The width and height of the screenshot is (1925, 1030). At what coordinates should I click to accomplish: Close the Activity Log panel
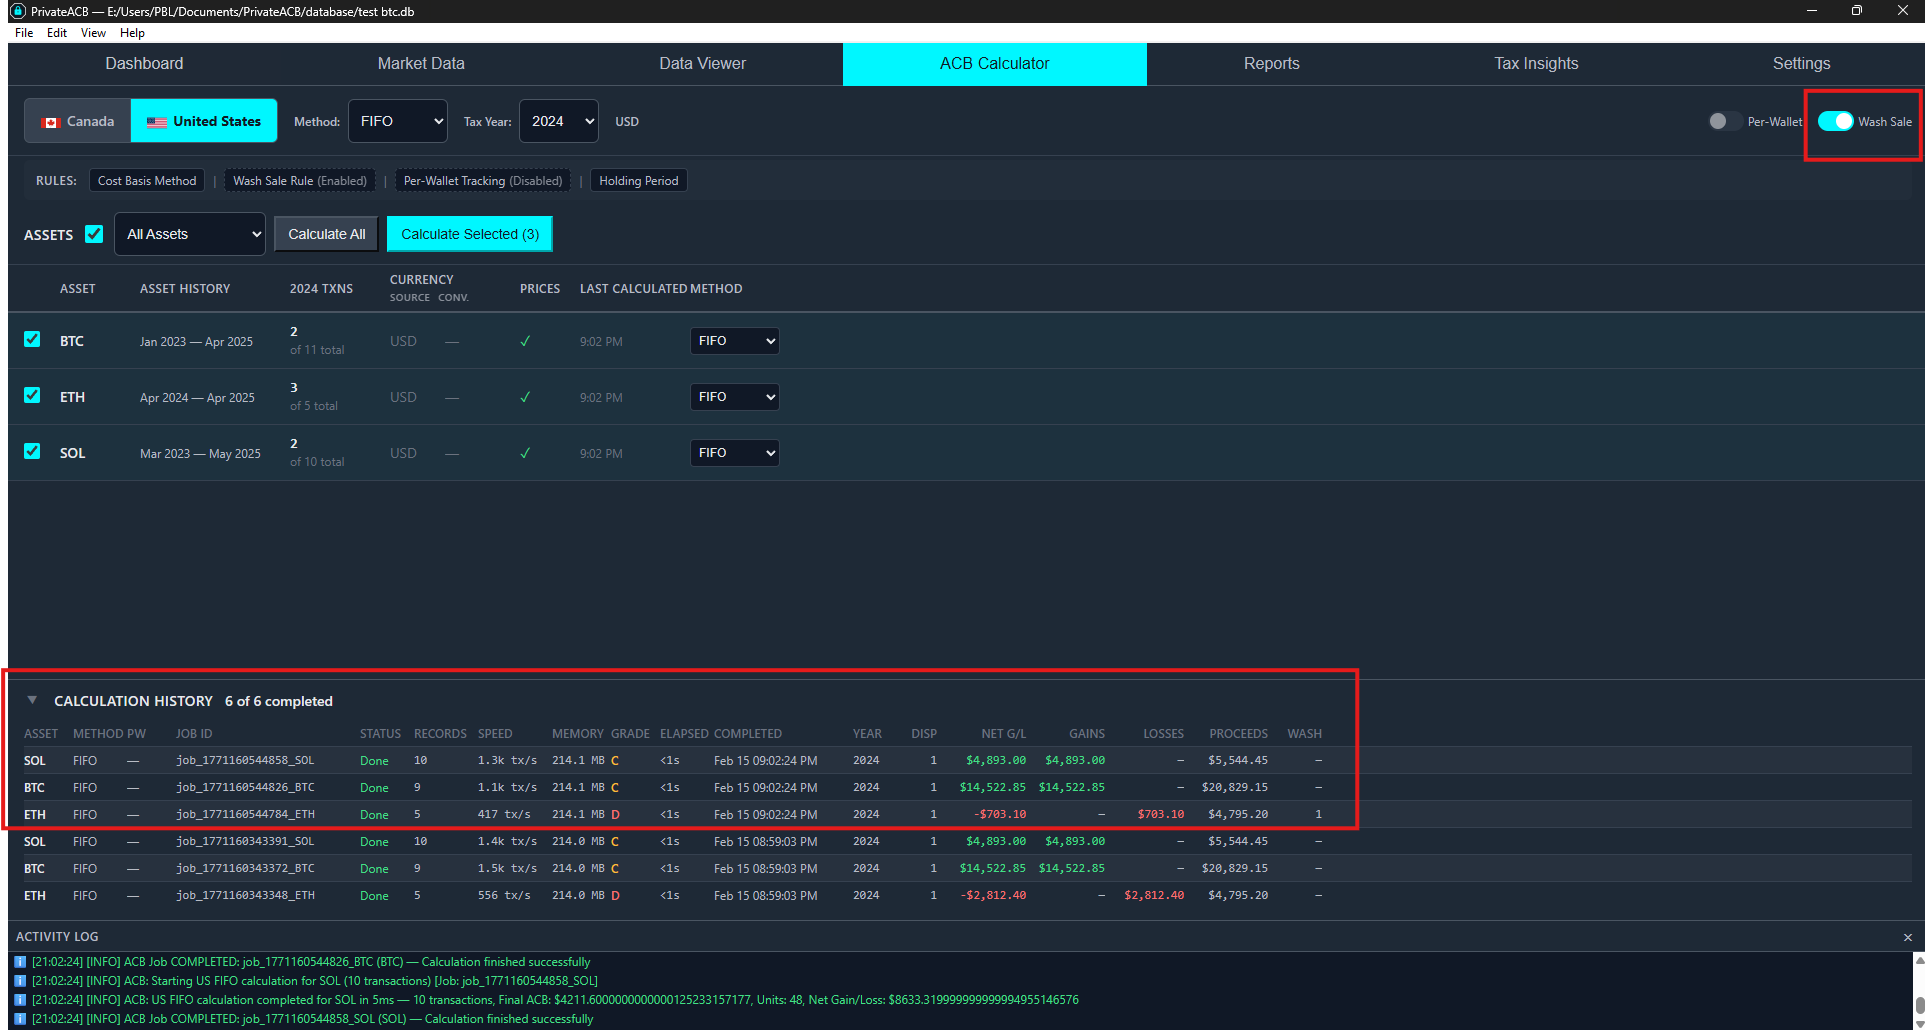tap(1907, 937)
